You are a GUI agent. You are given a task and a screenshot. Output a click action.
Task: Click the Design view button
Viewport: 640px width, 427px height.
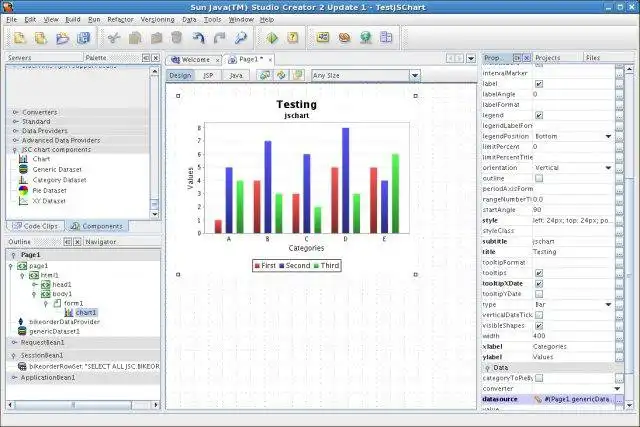pos(180,76)
